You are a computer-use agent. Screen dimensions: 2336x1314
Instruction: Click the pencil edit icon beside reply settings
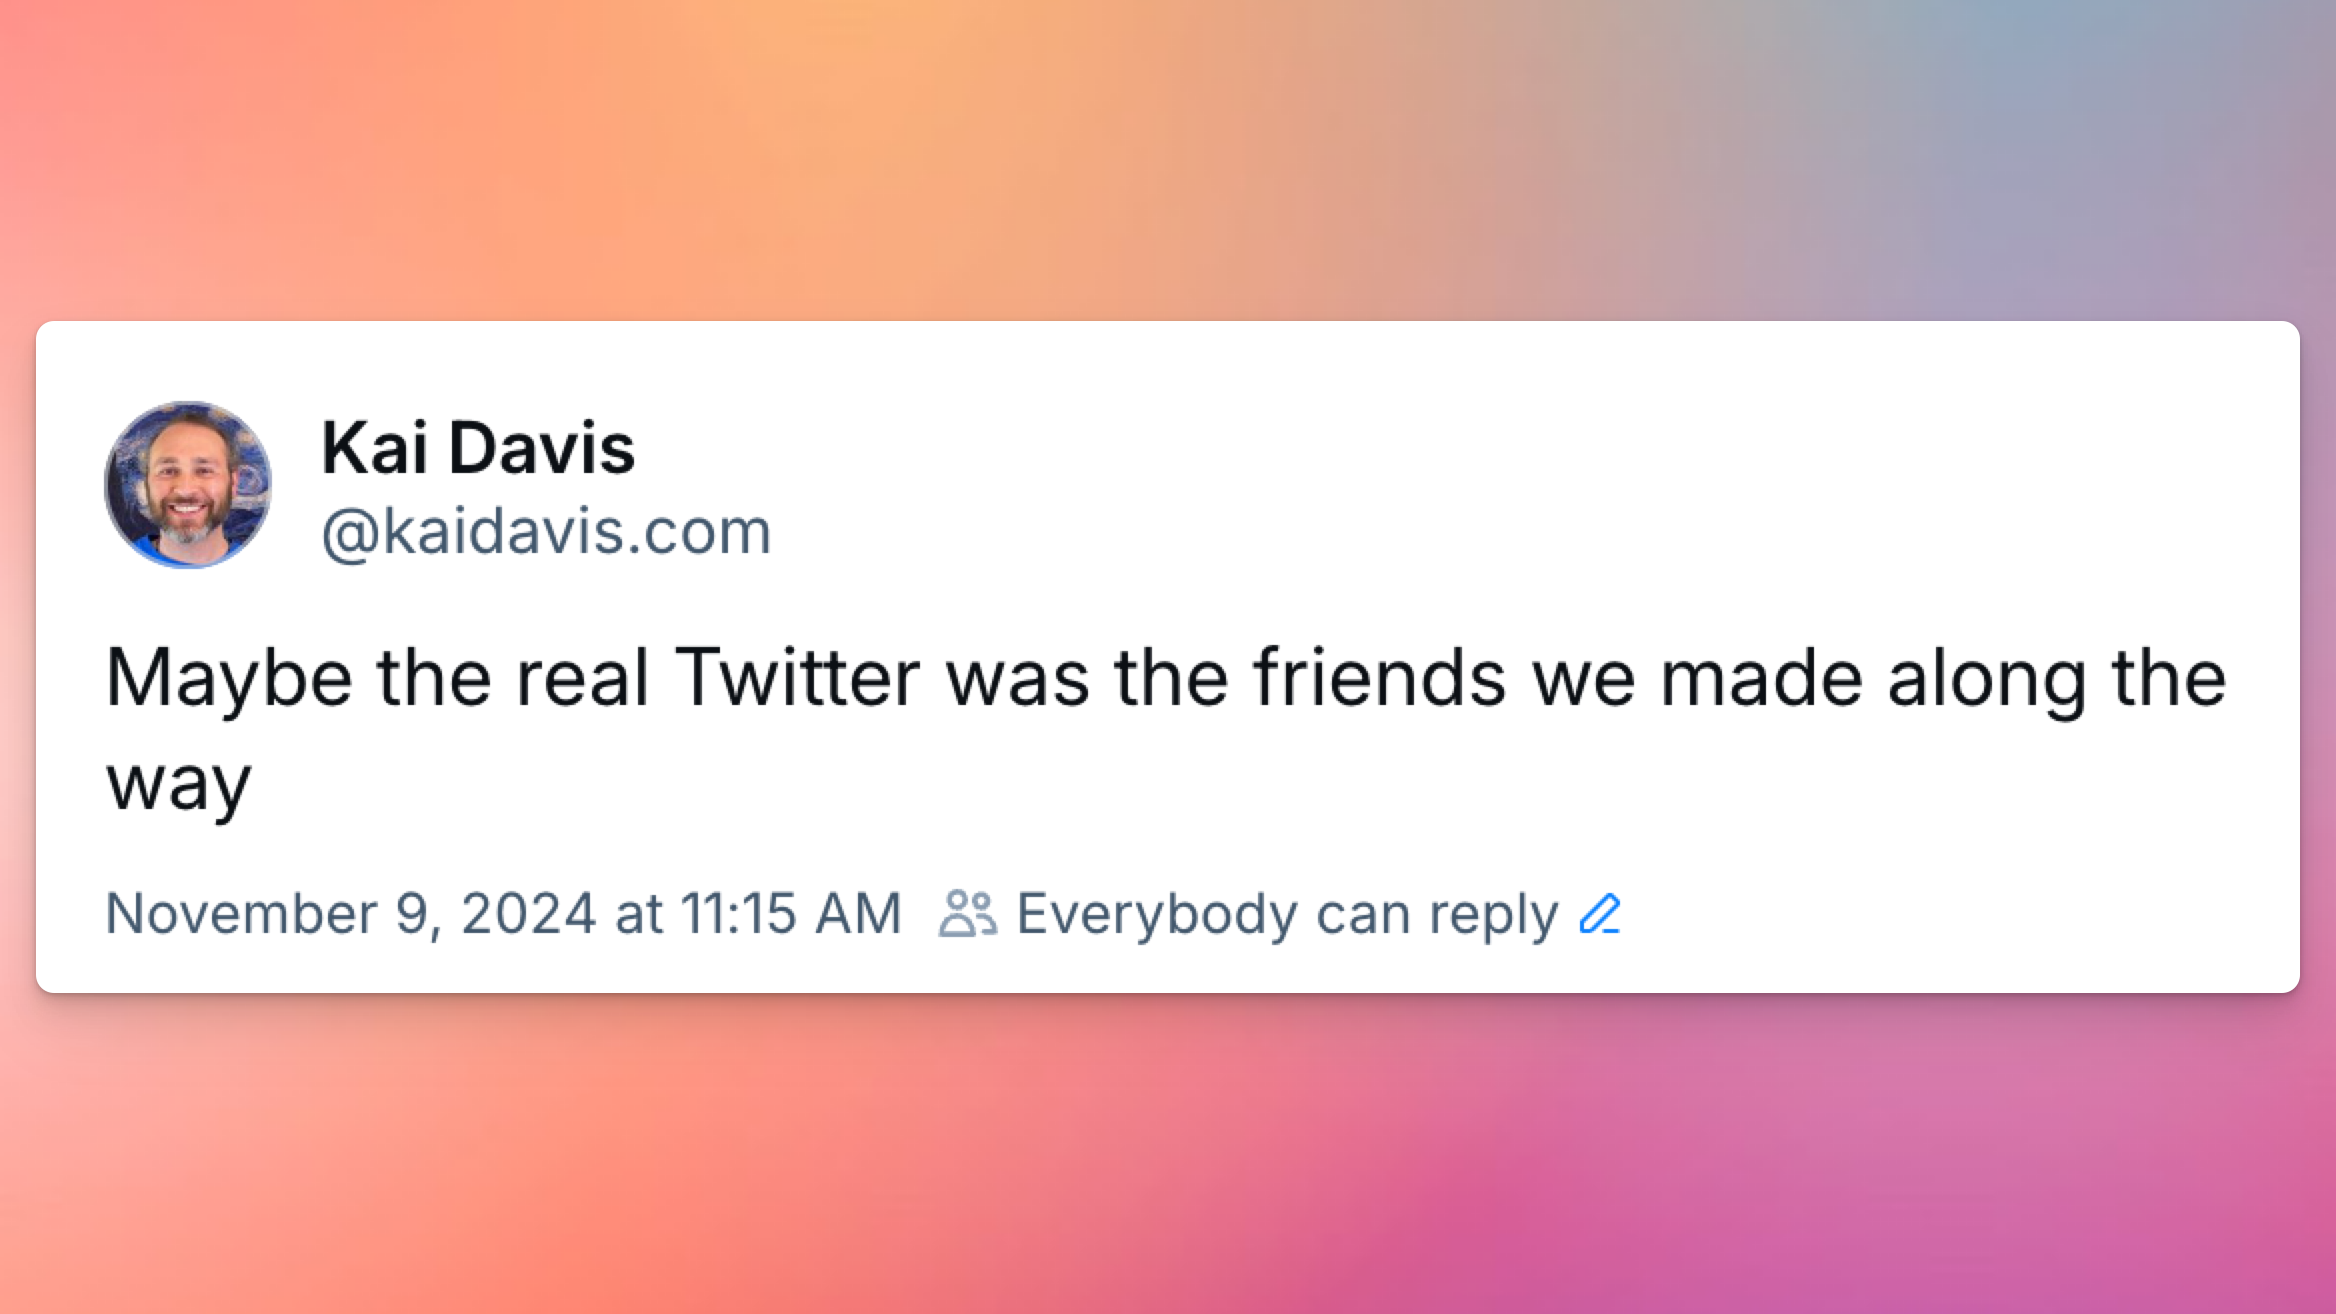1600,914
